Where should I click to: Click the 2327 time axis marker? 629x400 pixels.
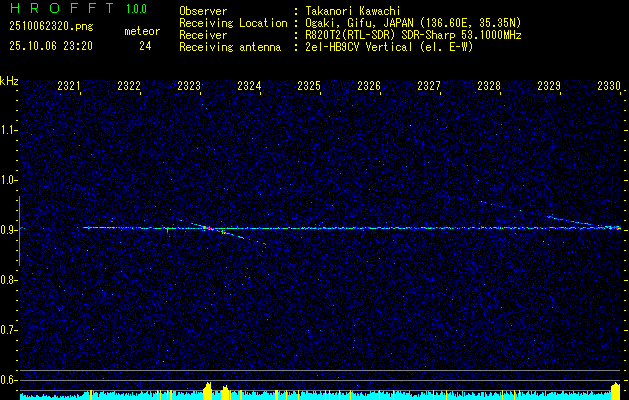[x=429, y=85]
